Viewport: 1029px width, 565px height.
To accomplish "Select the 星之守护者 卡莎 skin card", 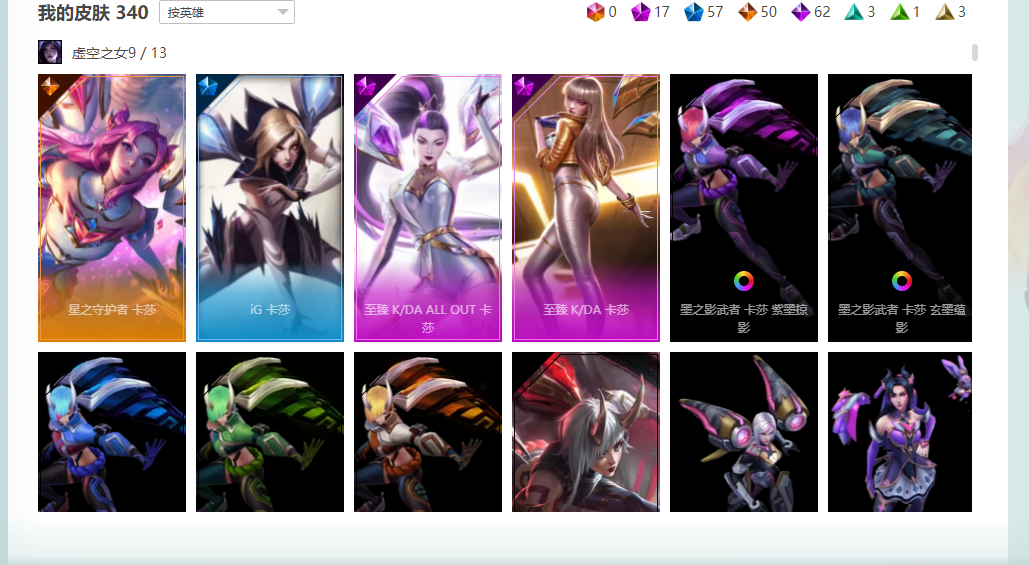I will (112, 208).
